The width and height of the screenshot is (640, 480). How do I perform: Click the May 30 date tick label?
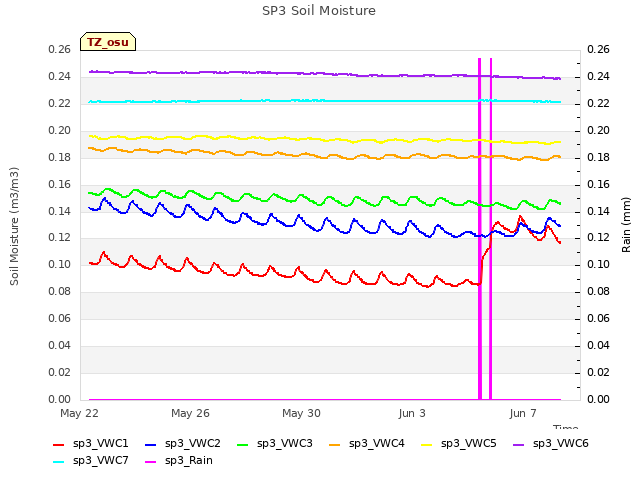301,413
